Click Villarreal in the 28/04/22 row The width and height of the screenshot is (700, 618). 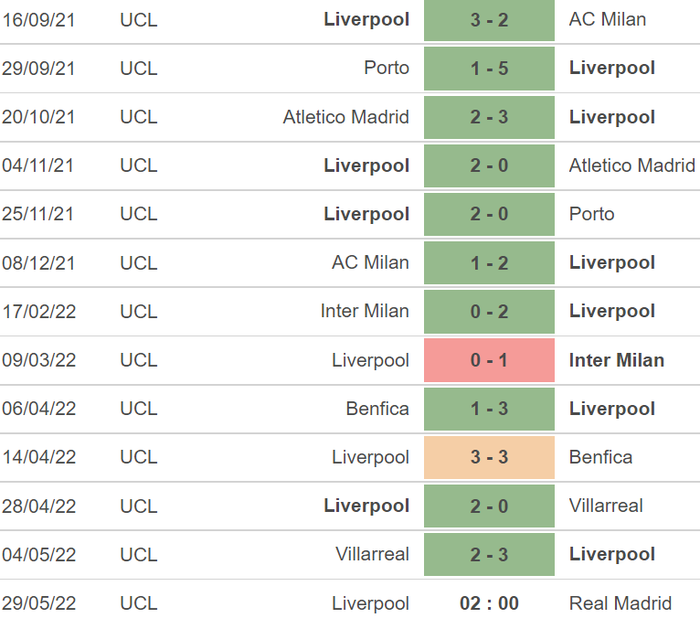[x=606, y=506]
